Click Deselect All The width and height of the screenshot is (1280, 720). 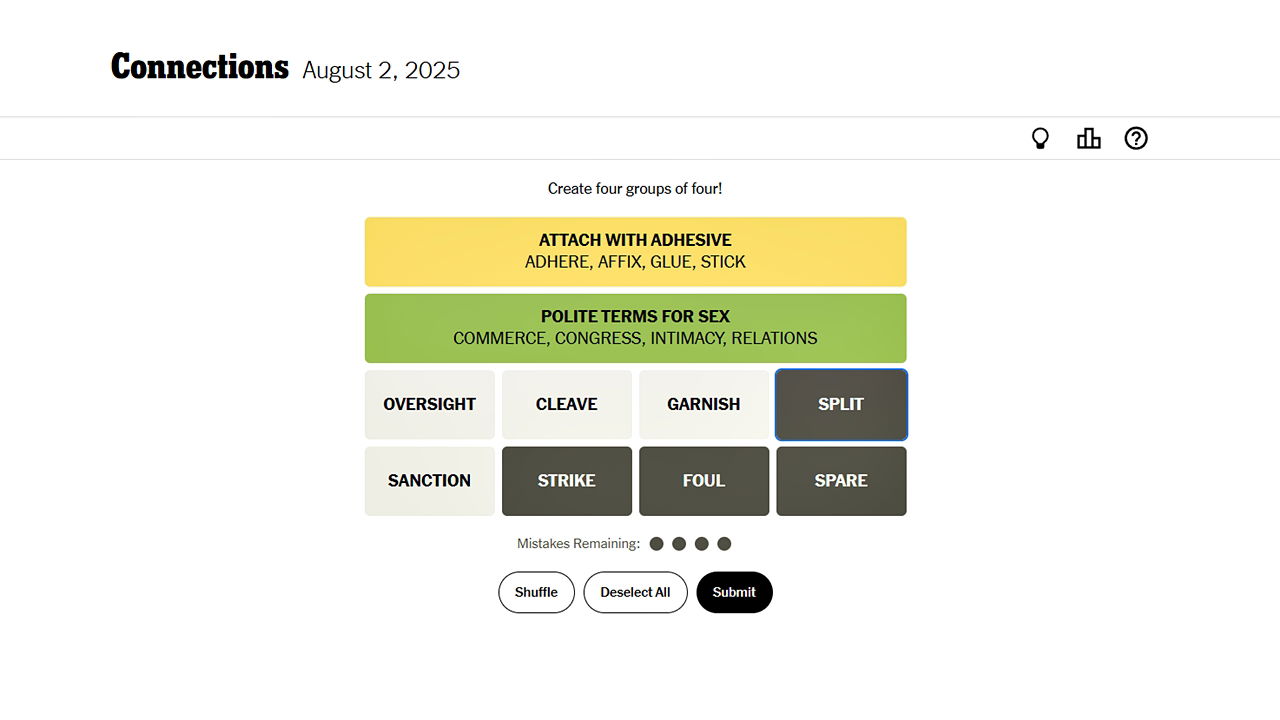tap(635, 592)
